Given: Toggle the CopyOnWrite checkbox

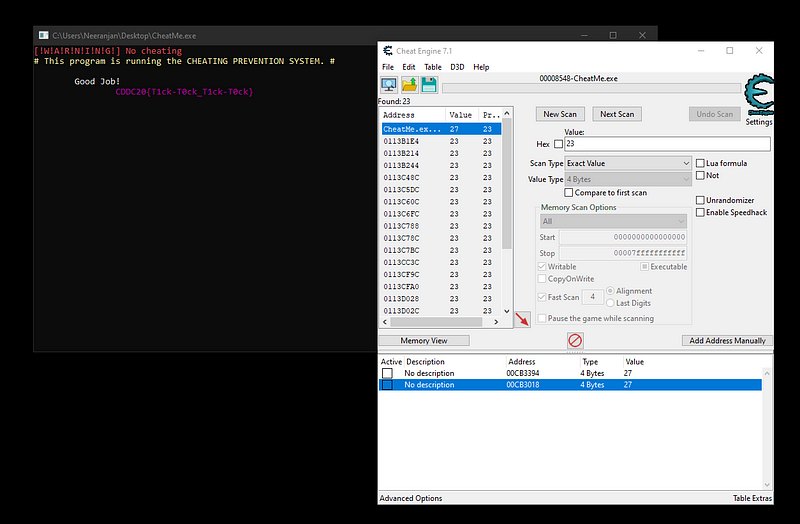Looking at the screenshot, I should click(542, 279).
